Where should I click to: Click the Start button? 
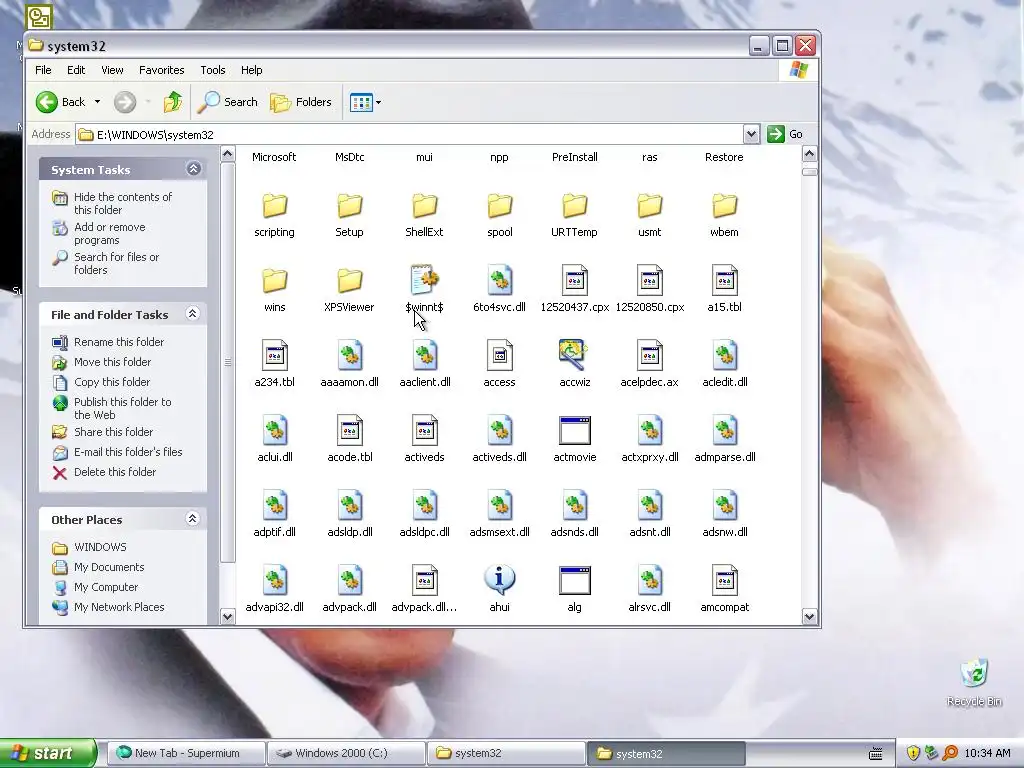[48, 753]
